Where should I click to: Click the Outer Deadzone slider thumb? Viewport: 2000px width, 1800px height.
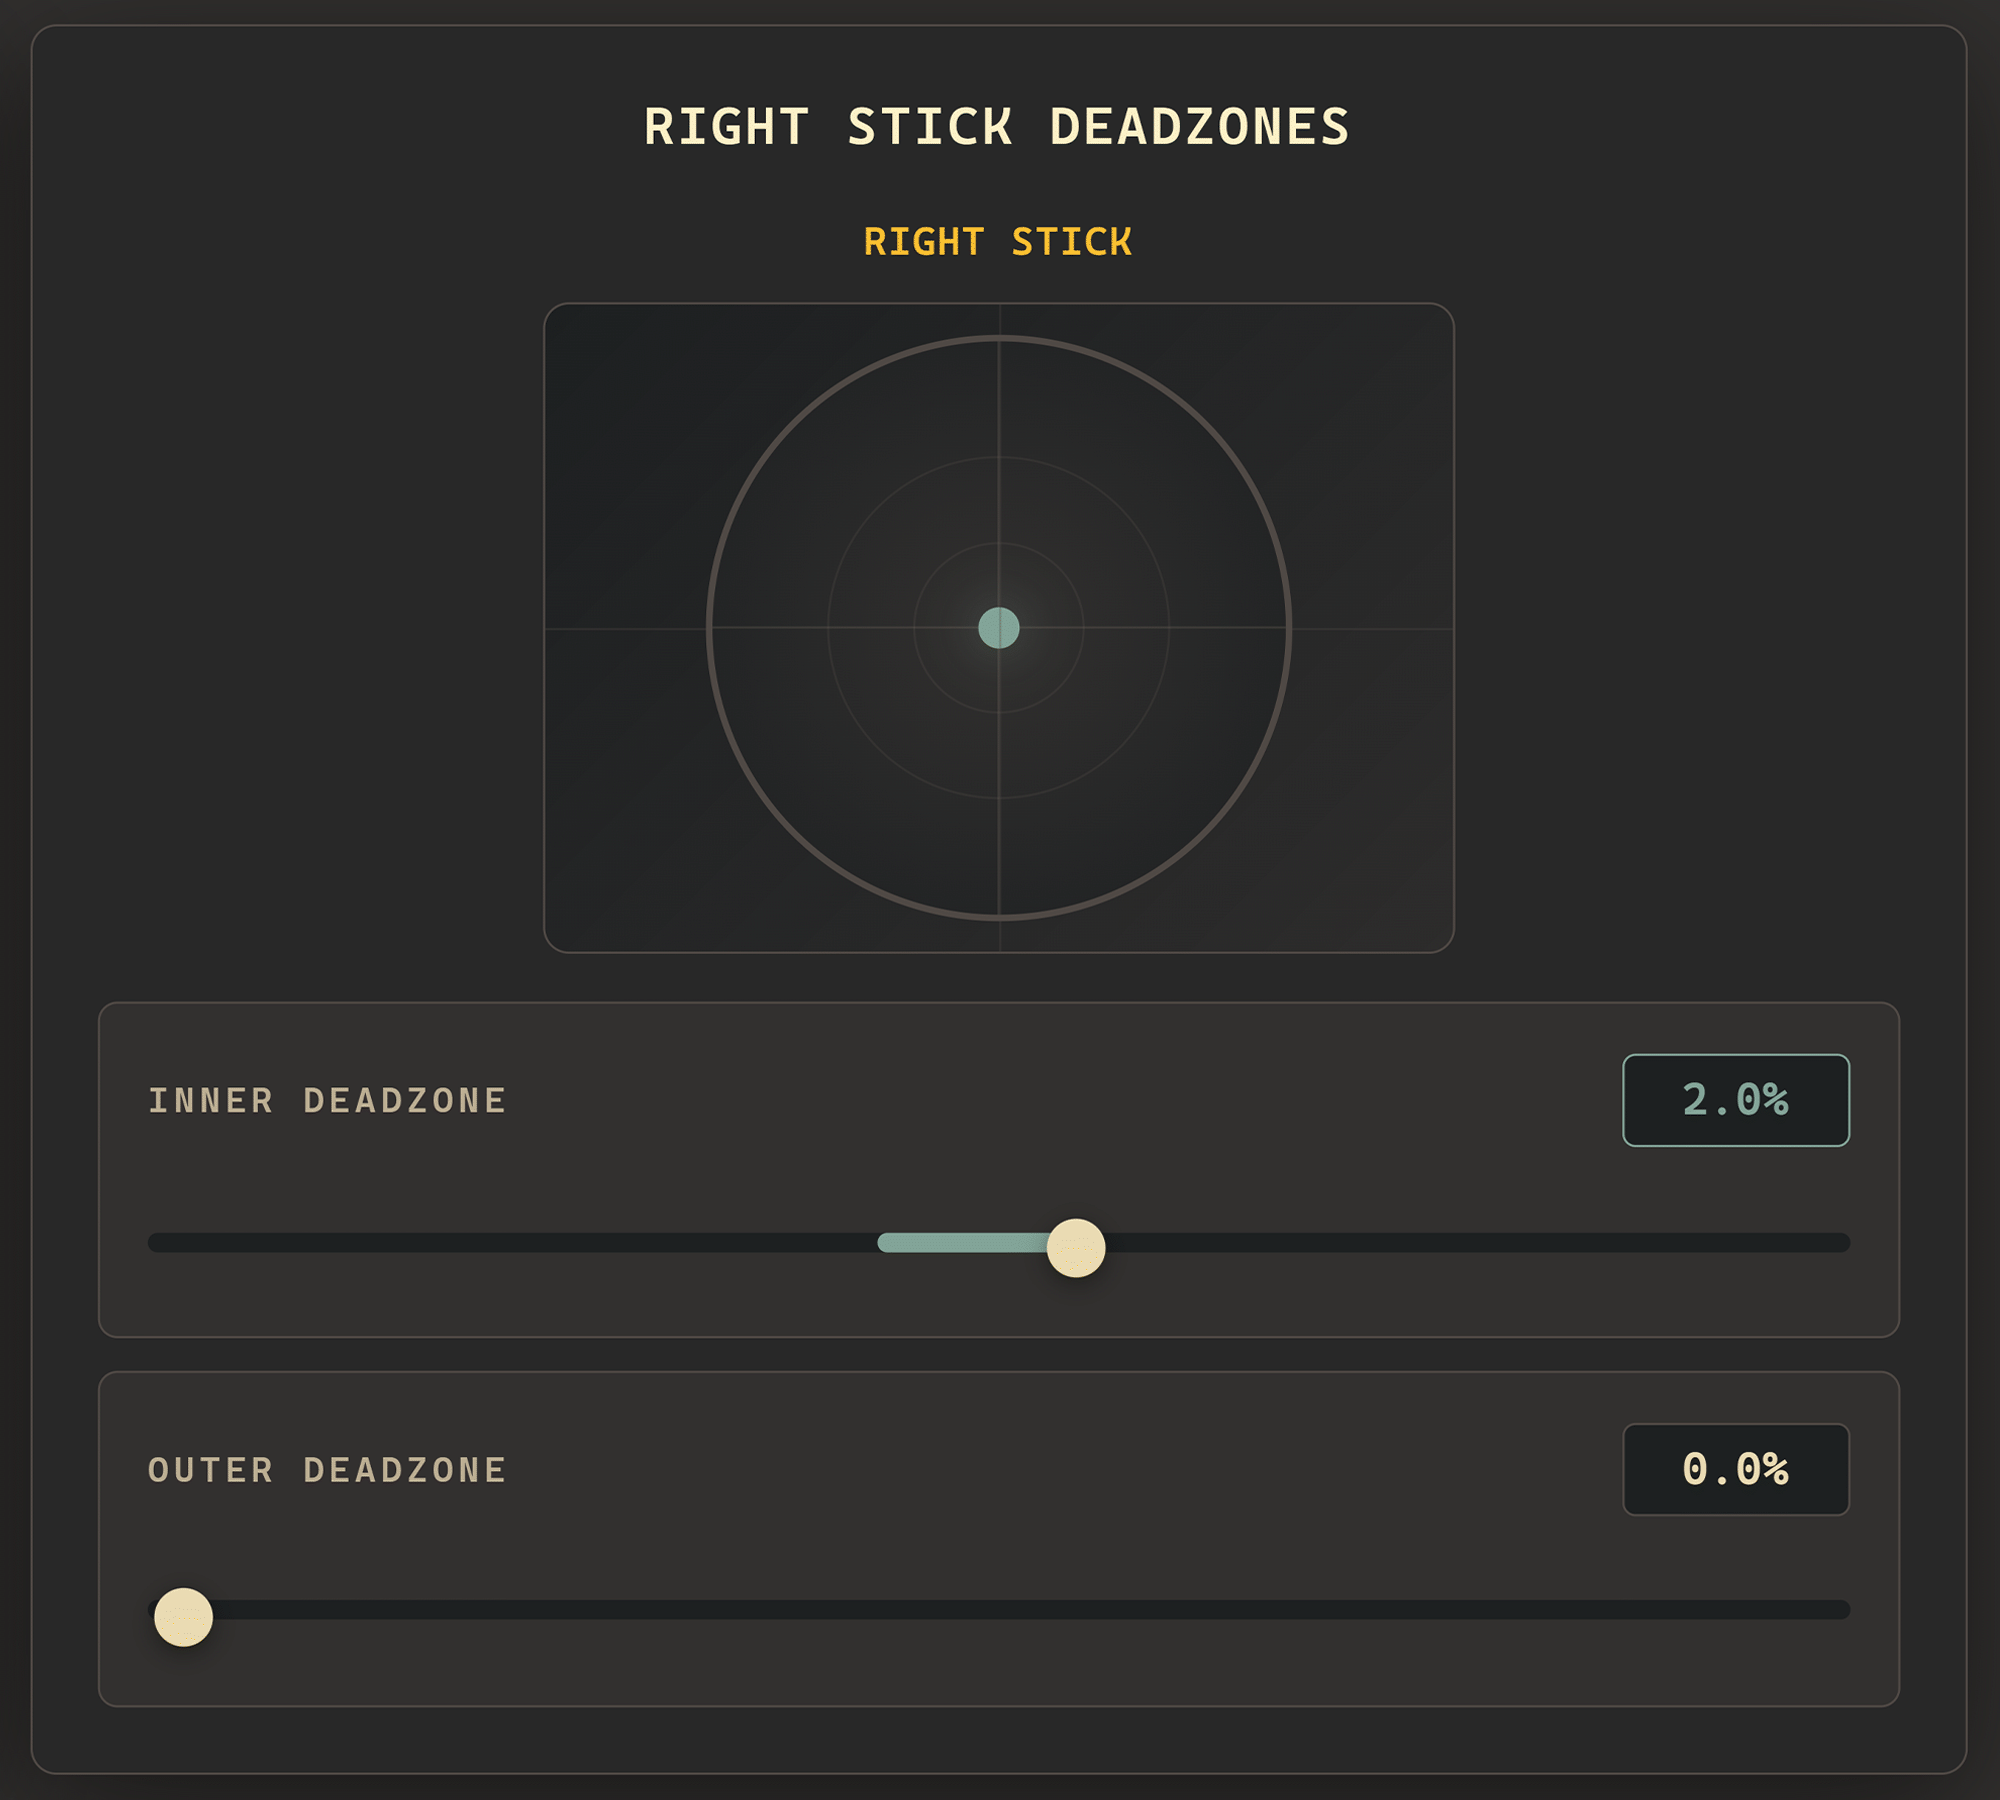click(x=184, y=1616)
